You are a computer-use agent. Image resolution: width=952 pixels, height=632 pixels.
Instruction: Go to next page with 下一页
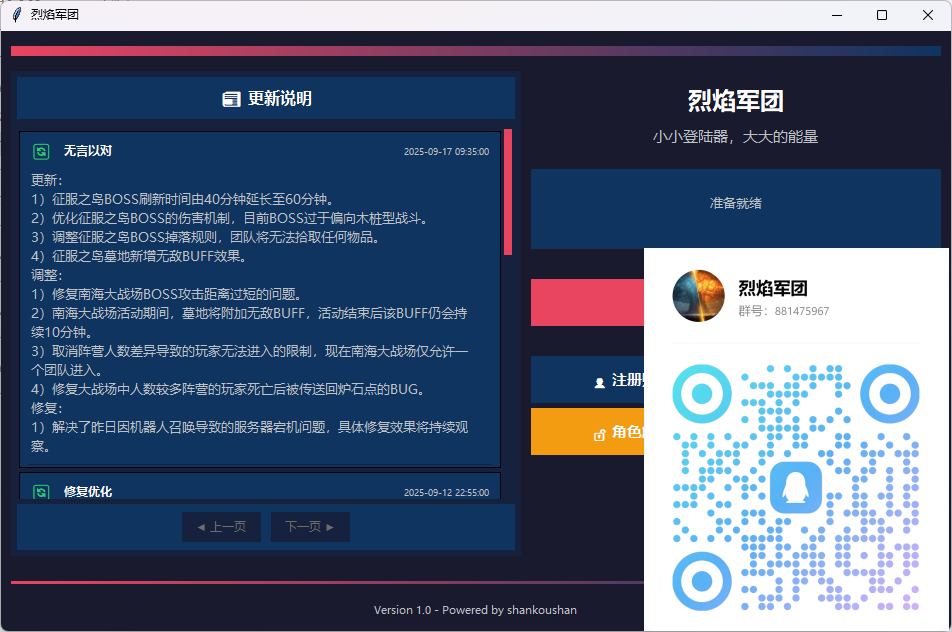pos(310,526)
